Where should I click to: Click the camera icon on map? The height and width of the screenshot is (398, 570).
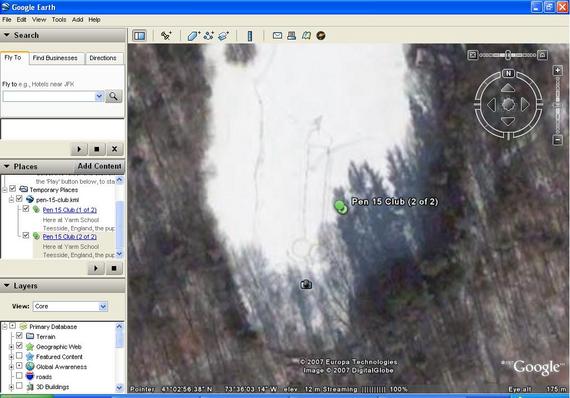point(306,284)
